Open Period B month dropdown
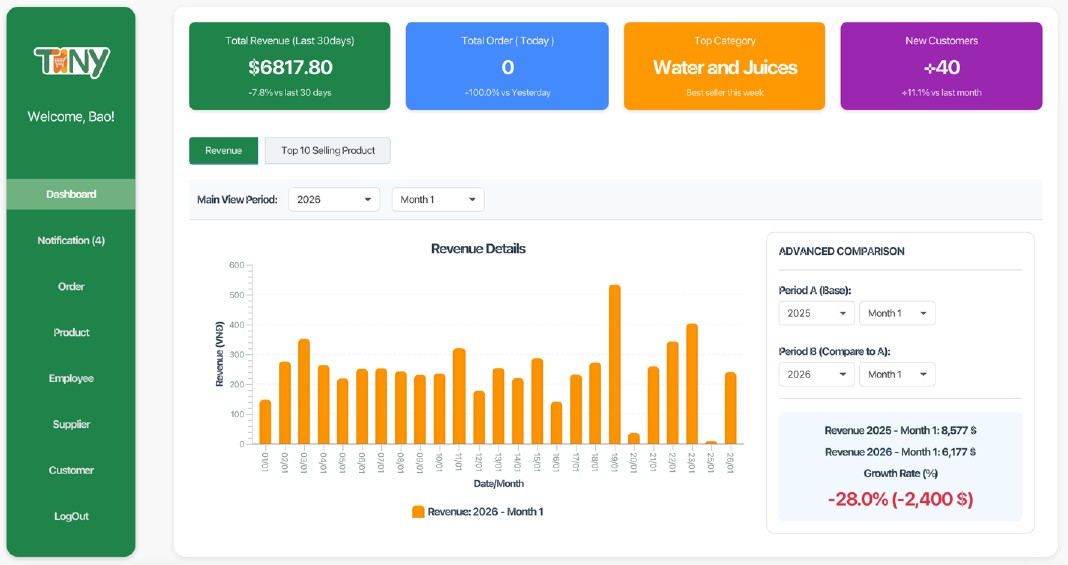This screenshot has height=565, width=1068. 897,374
